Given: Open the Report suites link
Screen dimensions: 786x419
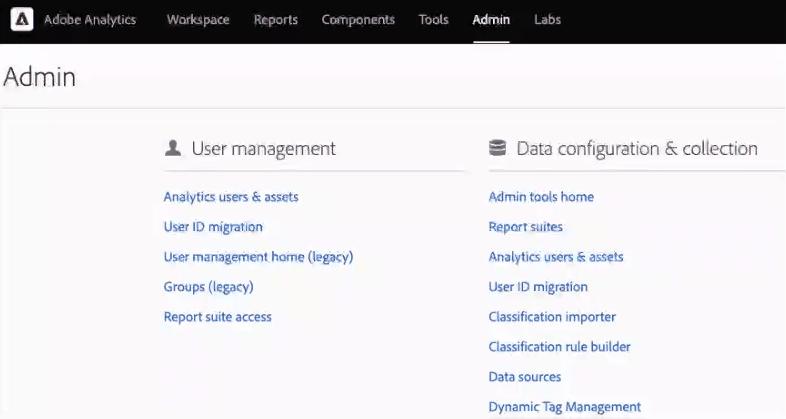Looking at the screenshot, I should tap(526, 227).
